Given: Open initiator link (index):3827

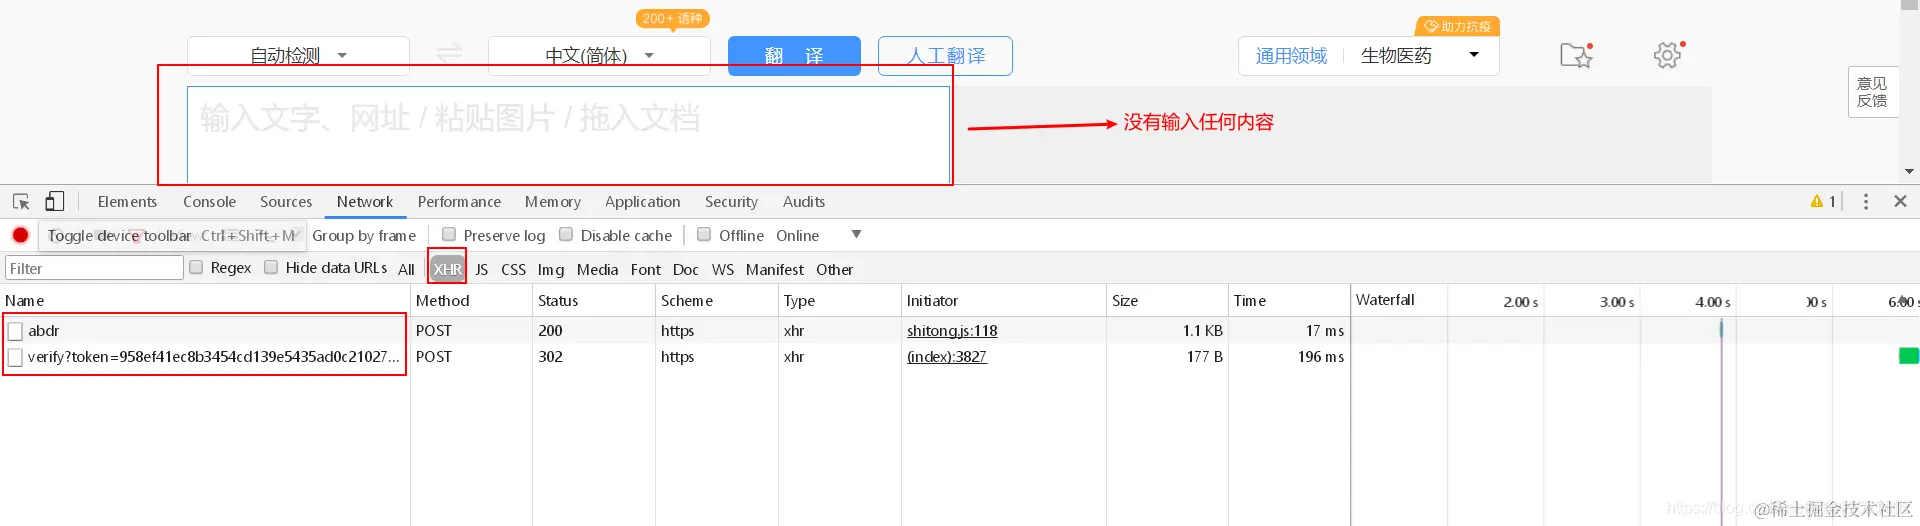Looking at the screenshot, I should point(947,357).
